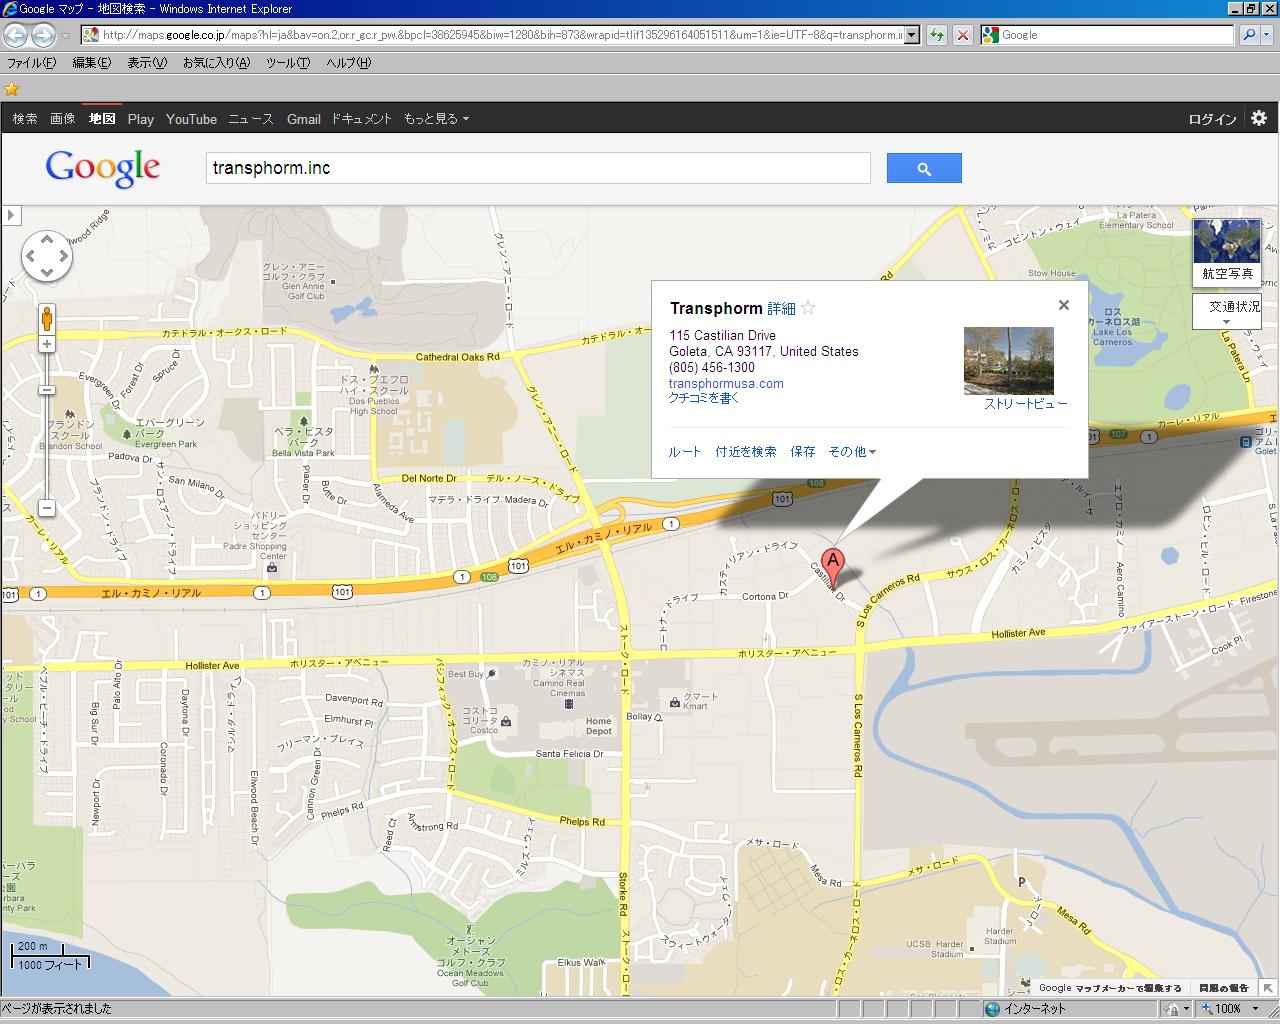Open the recent pages dropdown arrow
Viewport: 1280px width, 1024px height.
coord(65,35)
